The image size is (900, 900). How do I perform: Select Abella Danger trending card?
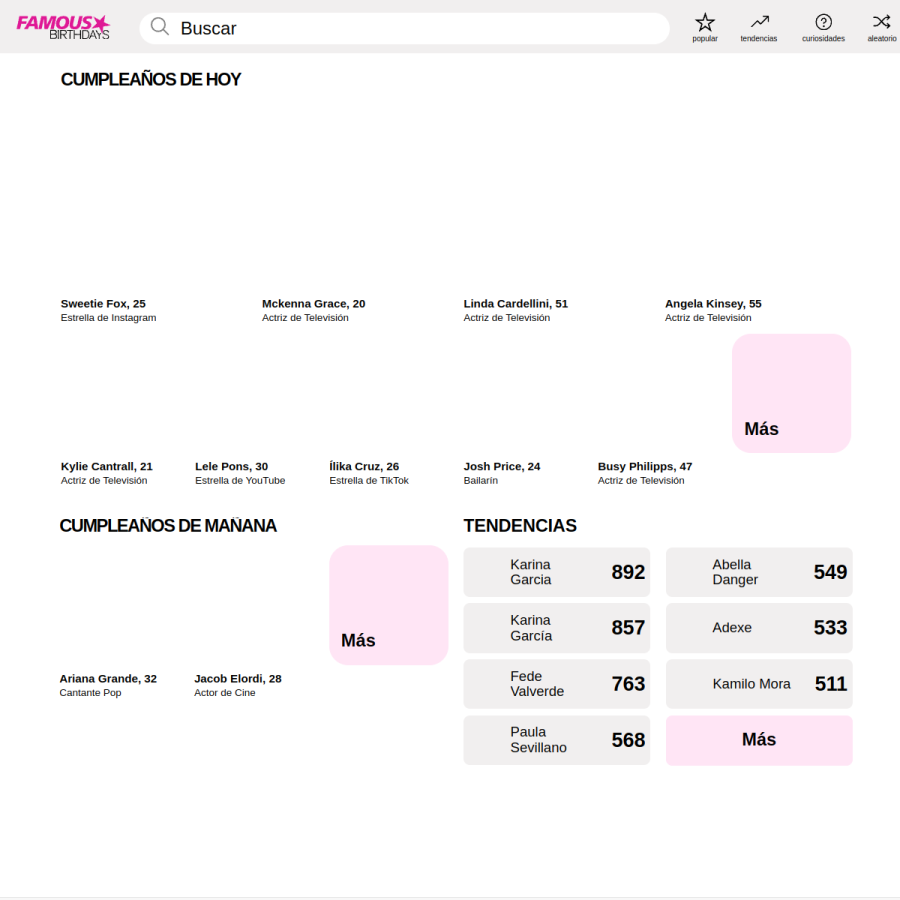point(759,572)
